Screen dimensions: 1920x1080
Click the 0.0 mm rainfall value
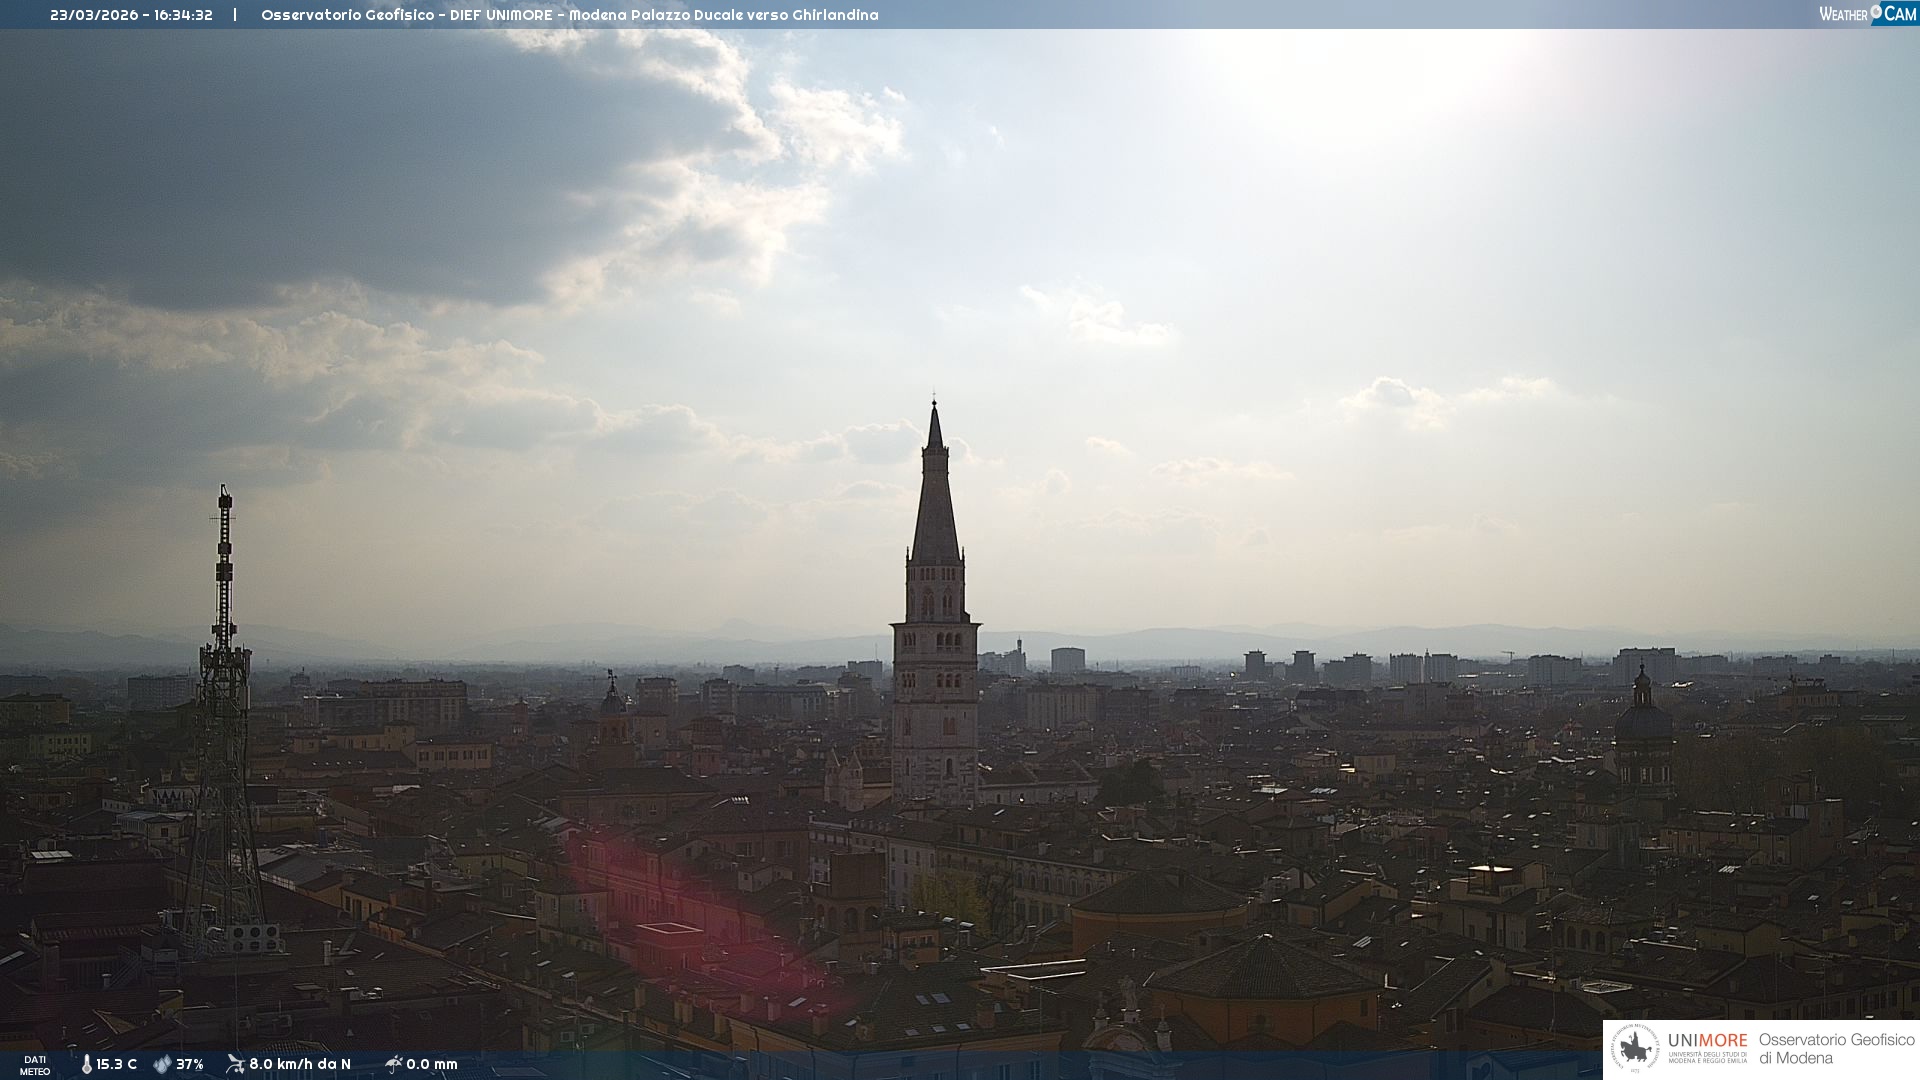pos(432,1064)
